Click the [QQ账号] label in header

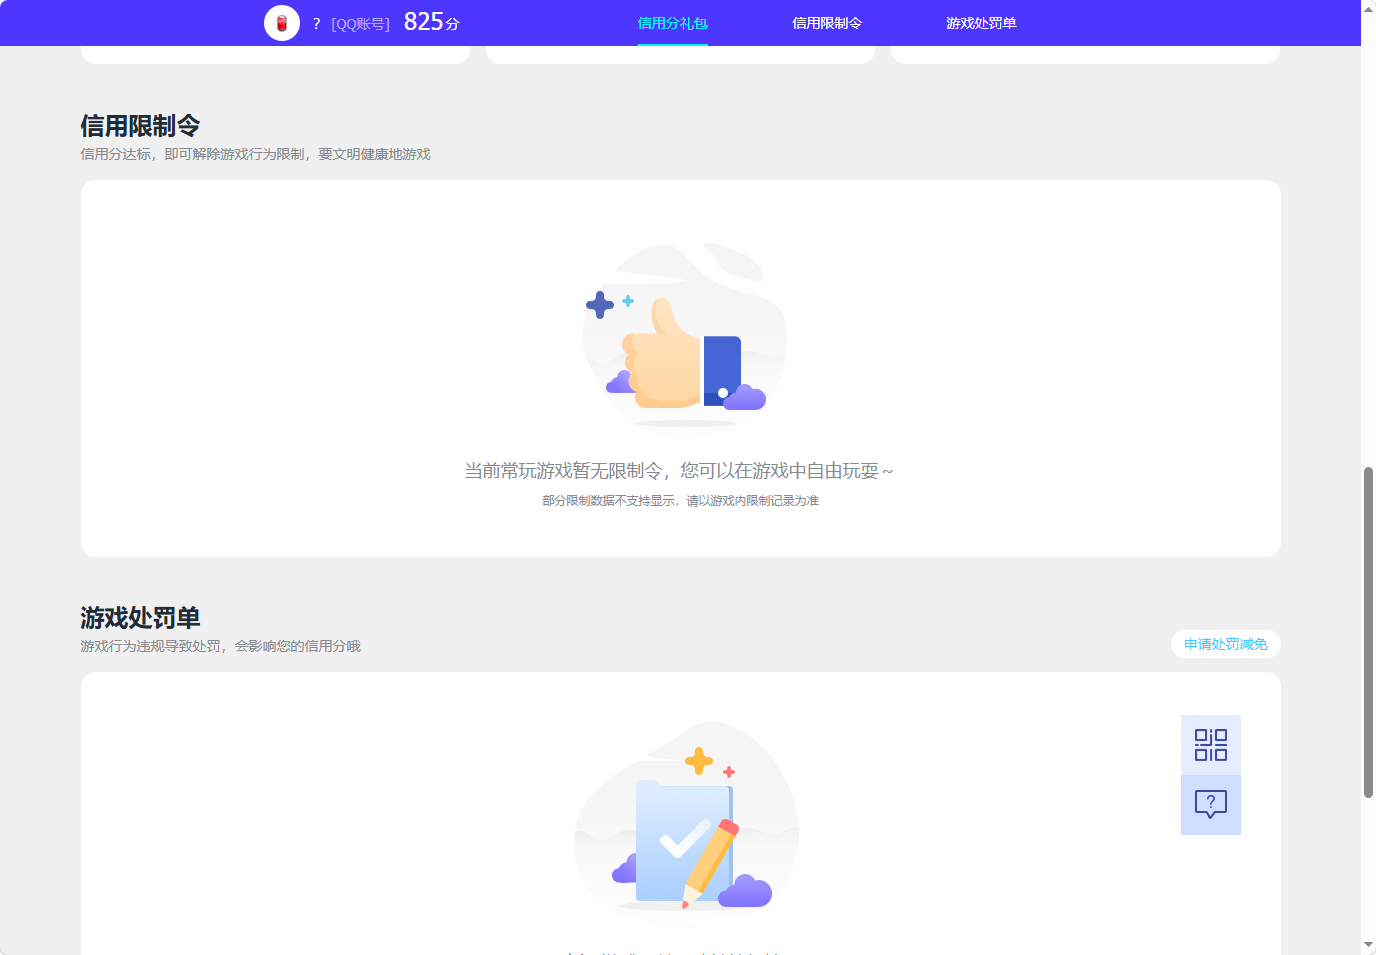click(361, 24)
